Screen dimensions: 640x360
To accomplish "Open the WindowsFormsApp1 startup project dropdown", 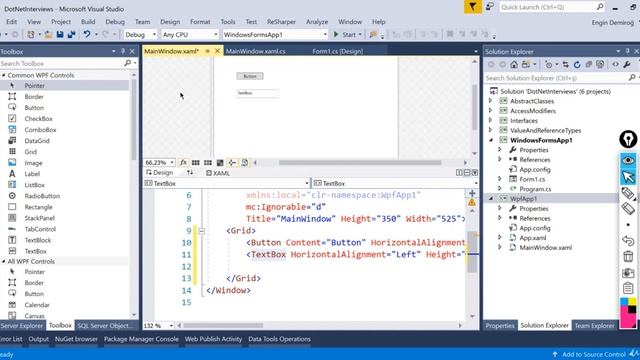I will pos(275,35).
